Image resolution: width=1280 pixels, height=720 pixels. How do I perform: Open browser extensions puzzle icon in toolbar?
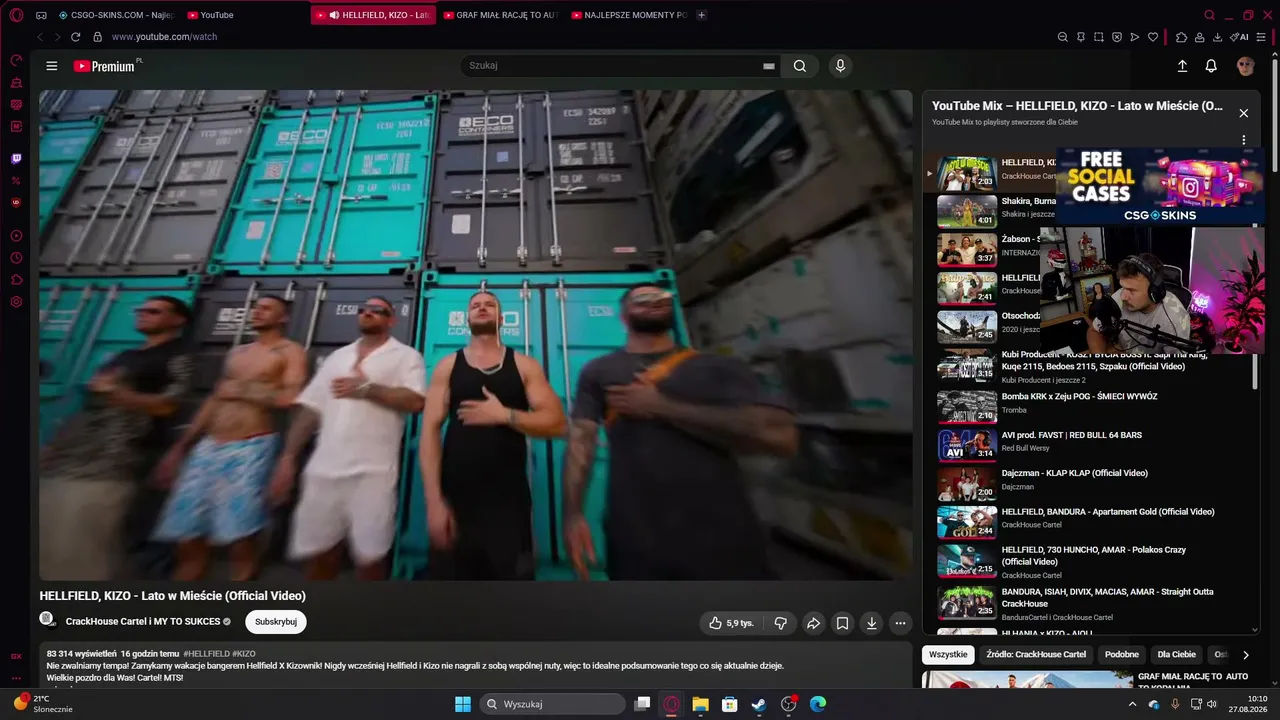click(1181, 37)
